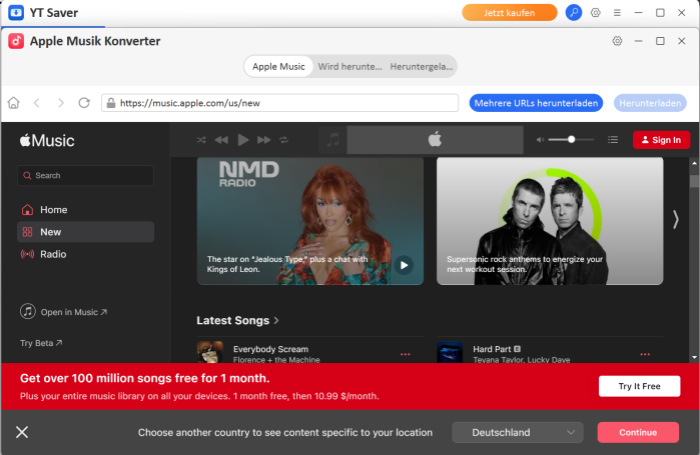Click the YT Saver app logo
Viewport: 700px width, 455px height.
16,13
